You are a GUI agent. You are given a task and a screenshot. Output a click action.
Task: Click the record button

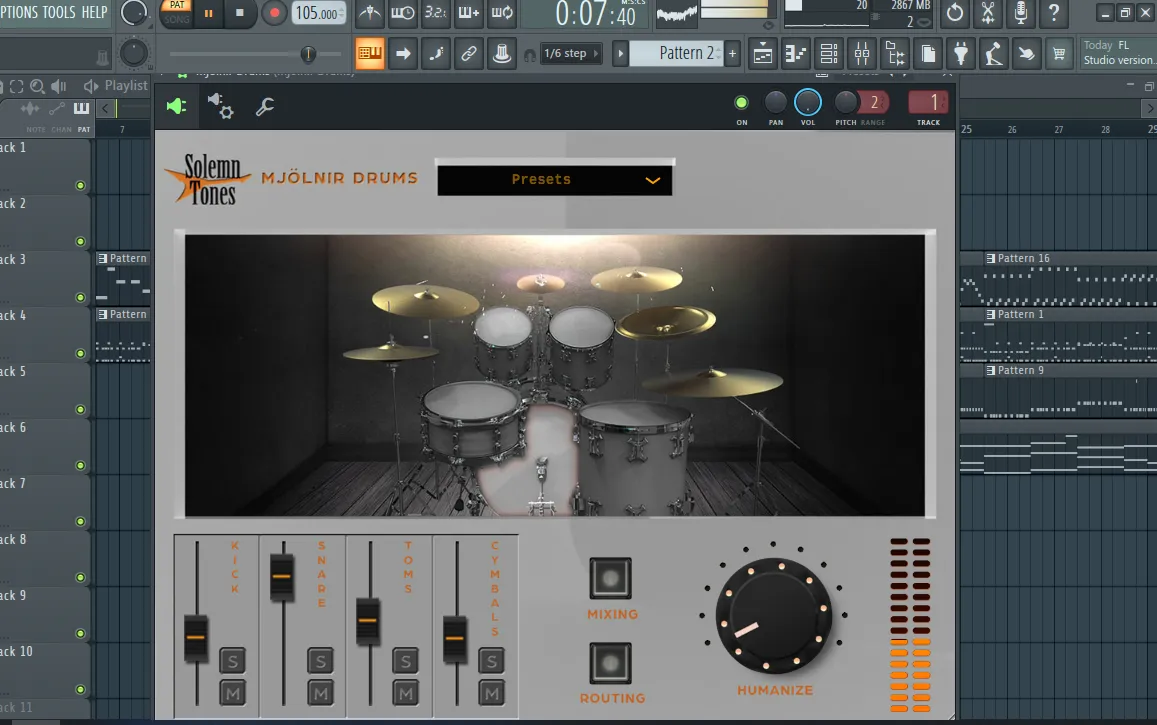point(274,13)
